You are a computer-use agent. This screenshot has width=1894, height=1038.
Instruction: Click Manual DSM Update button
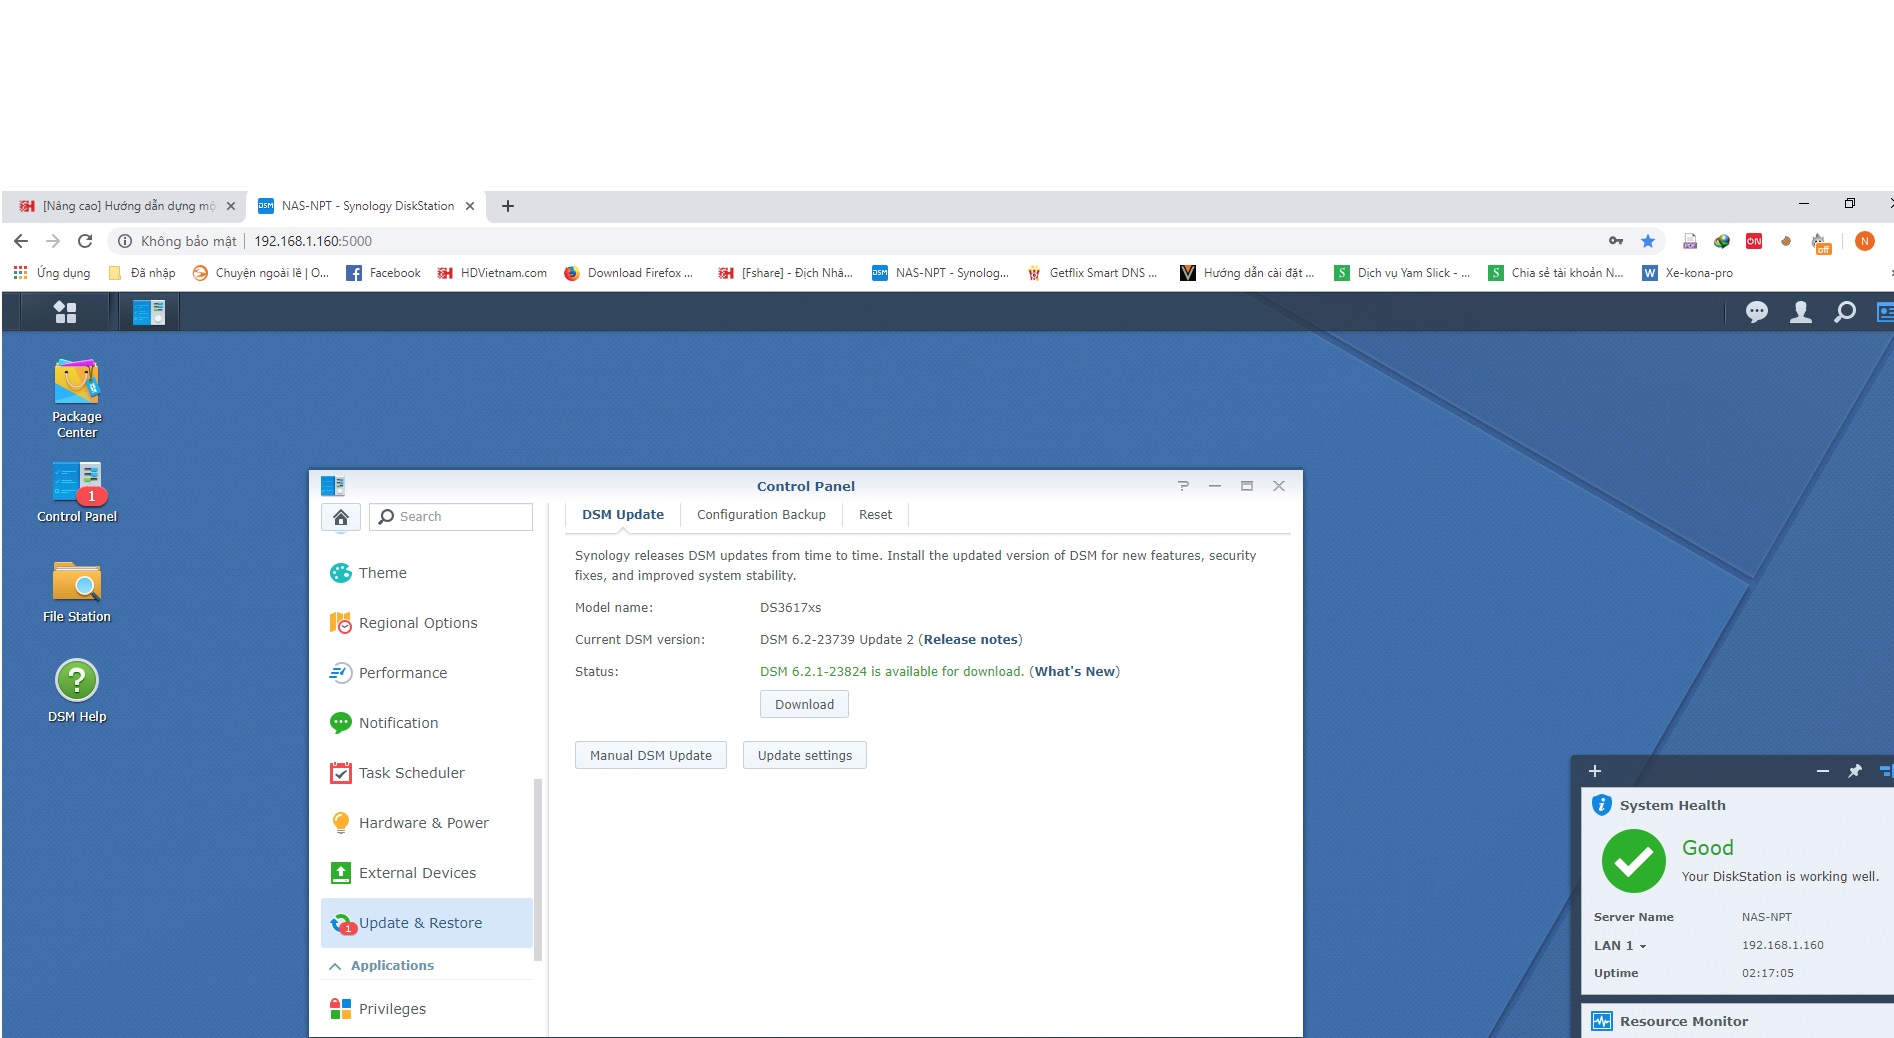click(651, 755)
